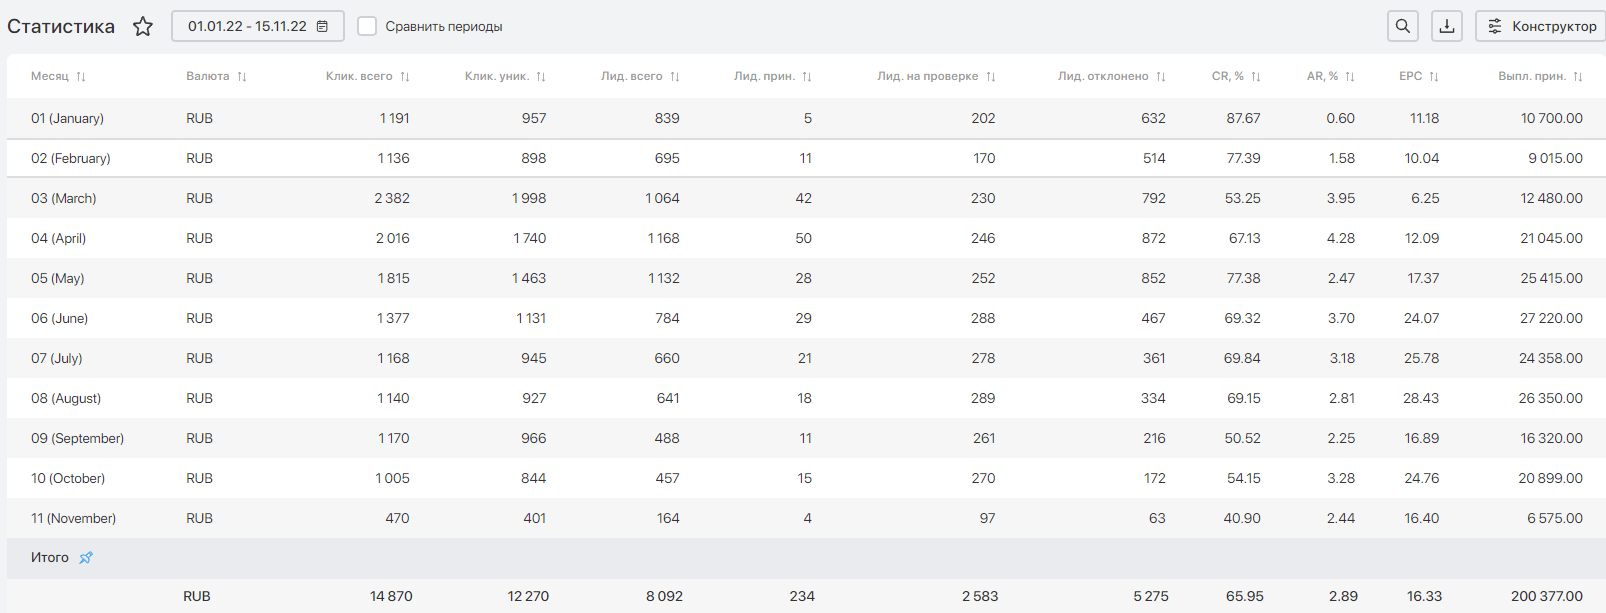Screen dimensions: 1606x613
Task: Click the pin icon next to Итого
Action: [86, 558]
